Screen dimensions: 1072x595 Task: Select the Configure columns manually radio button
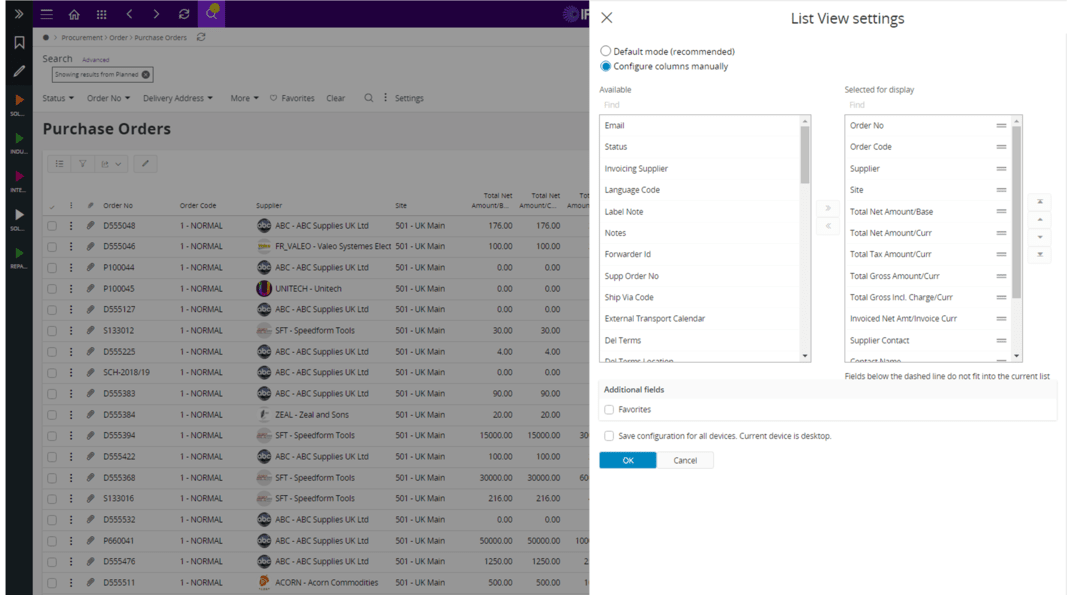[604, 67]
